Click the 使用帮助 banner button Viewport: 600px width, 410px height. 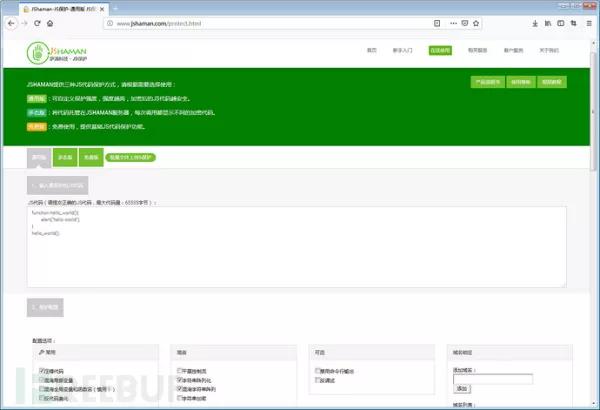point(521,82)
